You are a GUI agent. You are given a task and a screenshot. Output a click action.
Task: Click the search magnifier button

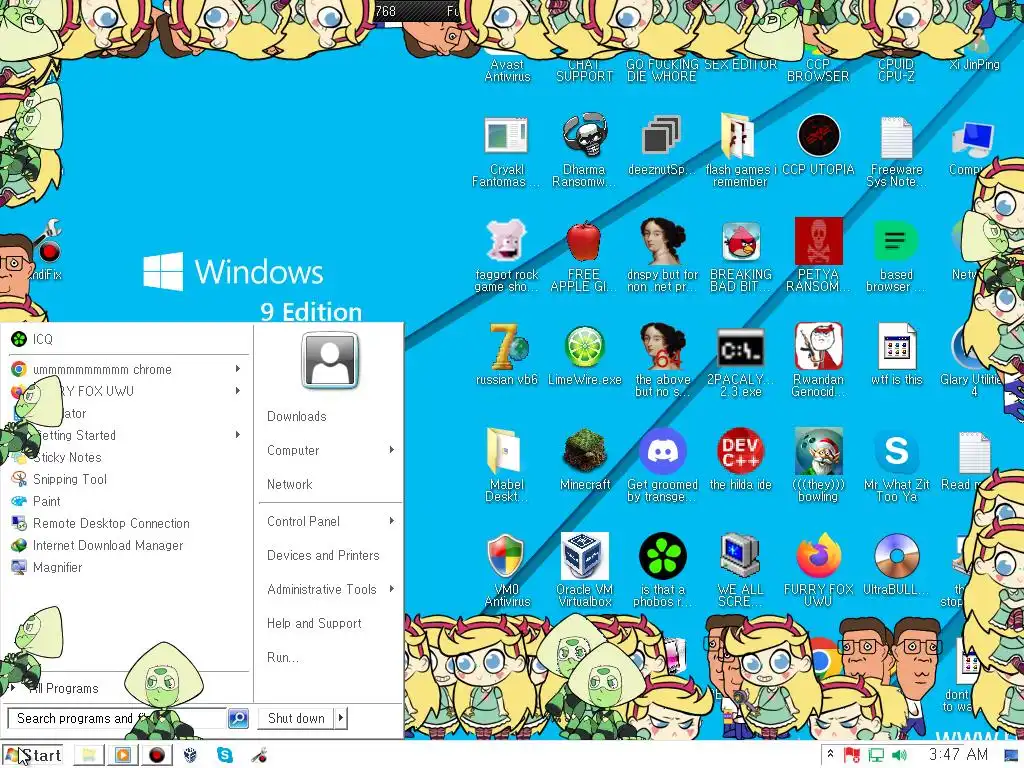click(x=238, y=718)
